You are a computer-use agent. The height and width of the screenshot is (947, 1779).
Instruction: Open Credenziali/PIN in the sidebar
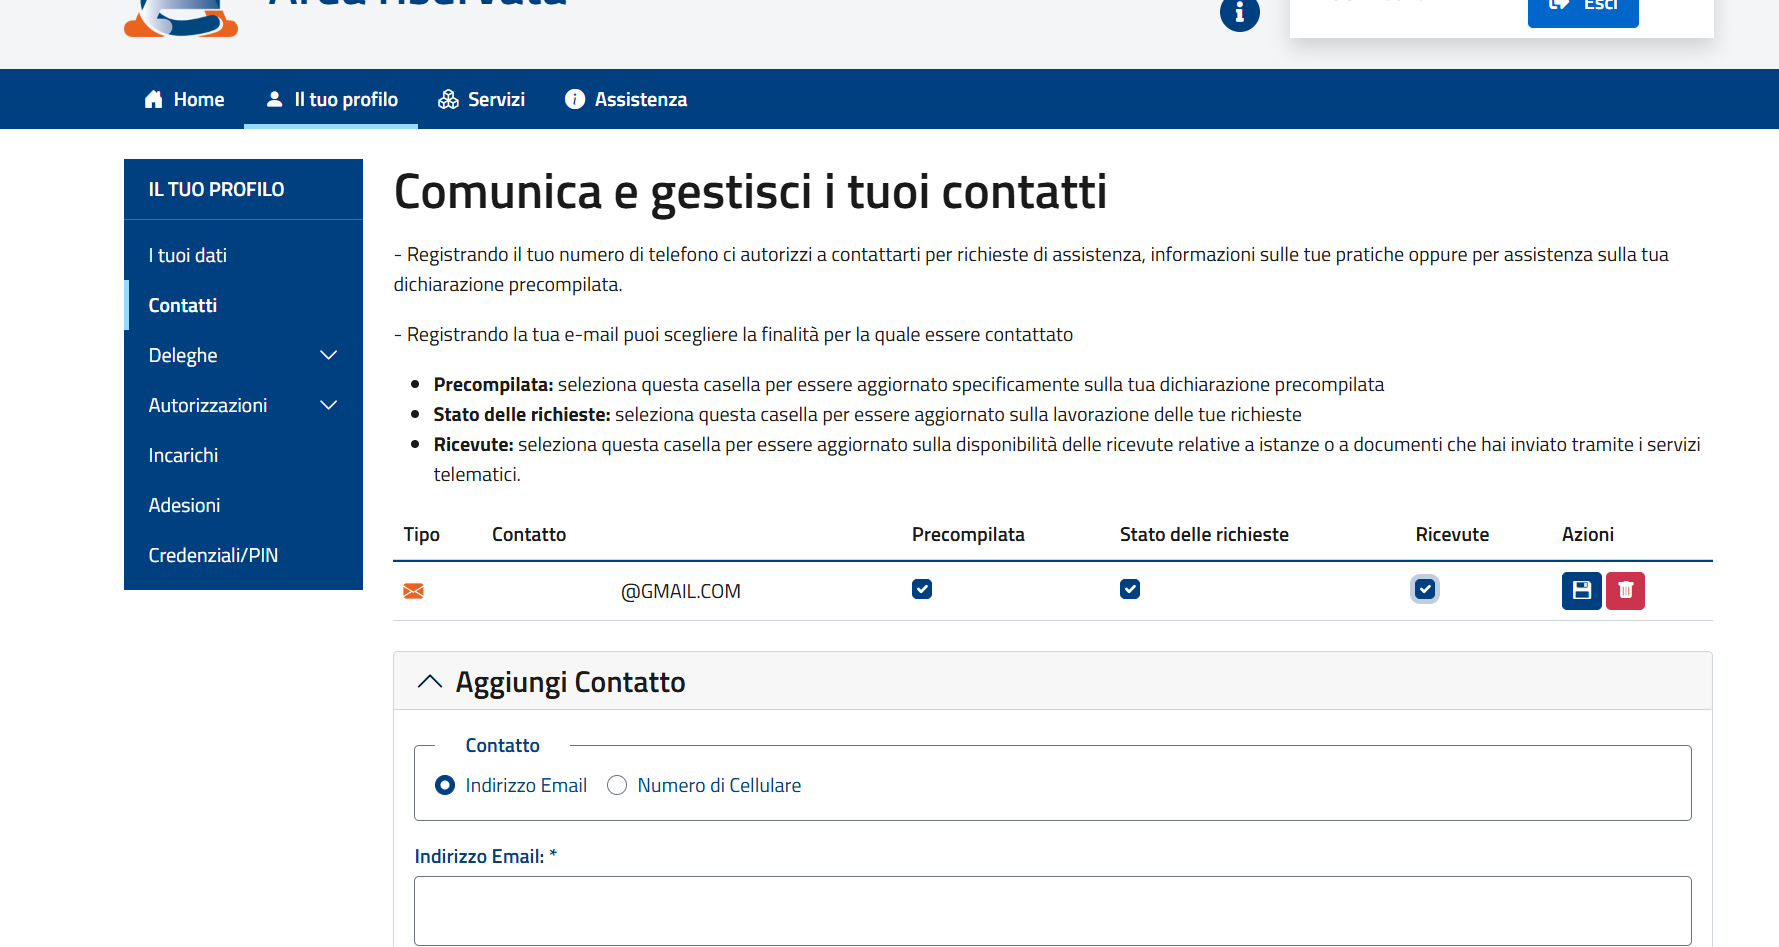pyautogui.click(x=213, y=555)
